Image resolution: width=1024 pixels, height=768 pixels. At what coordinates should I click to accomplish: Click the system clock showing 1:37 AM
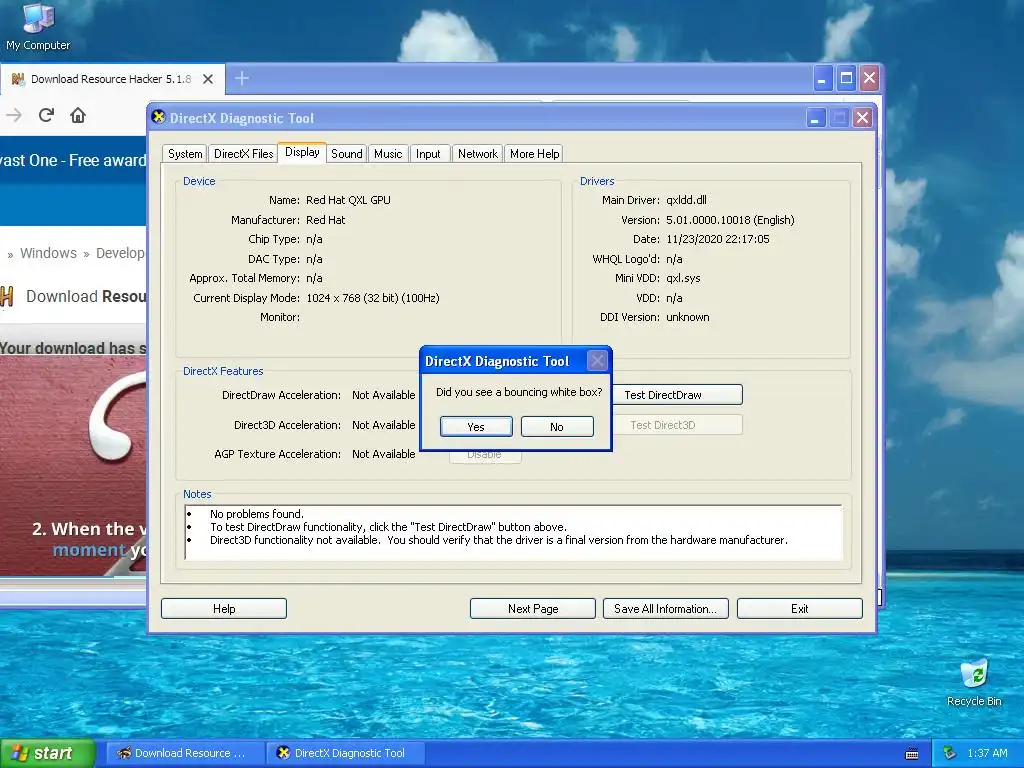click(x=987, y=753)
